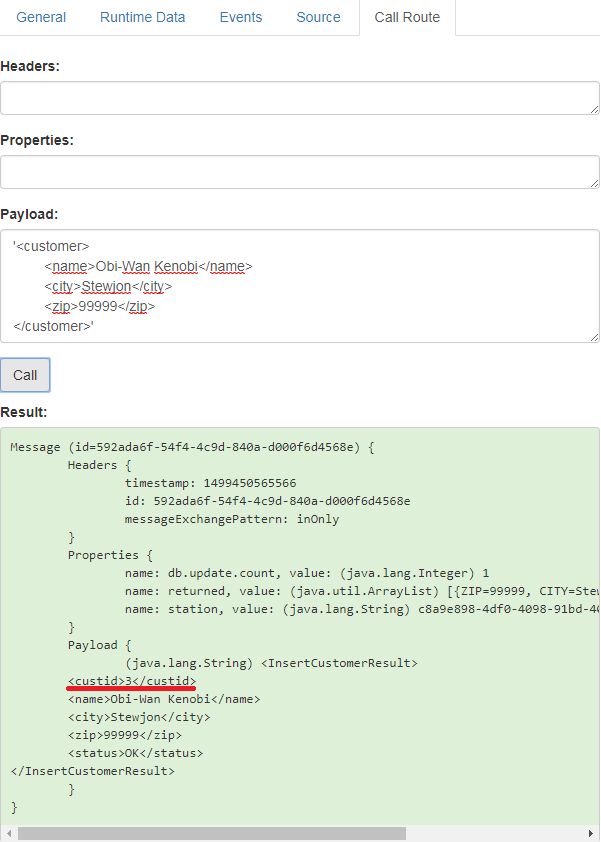Click the scrollbar right arrow

591,833
